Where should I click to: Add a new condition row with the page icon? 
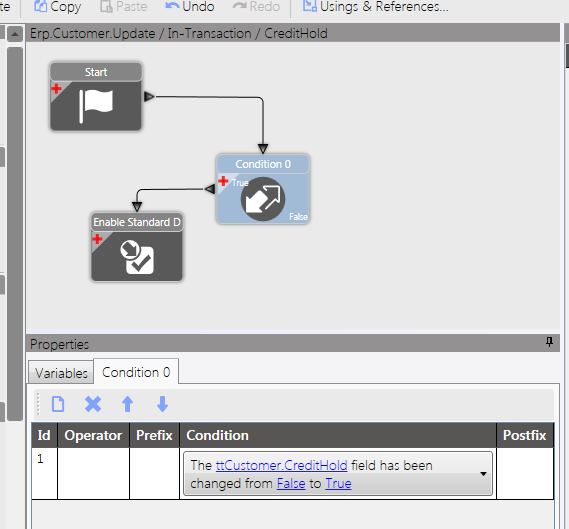[x=58, y=404]
